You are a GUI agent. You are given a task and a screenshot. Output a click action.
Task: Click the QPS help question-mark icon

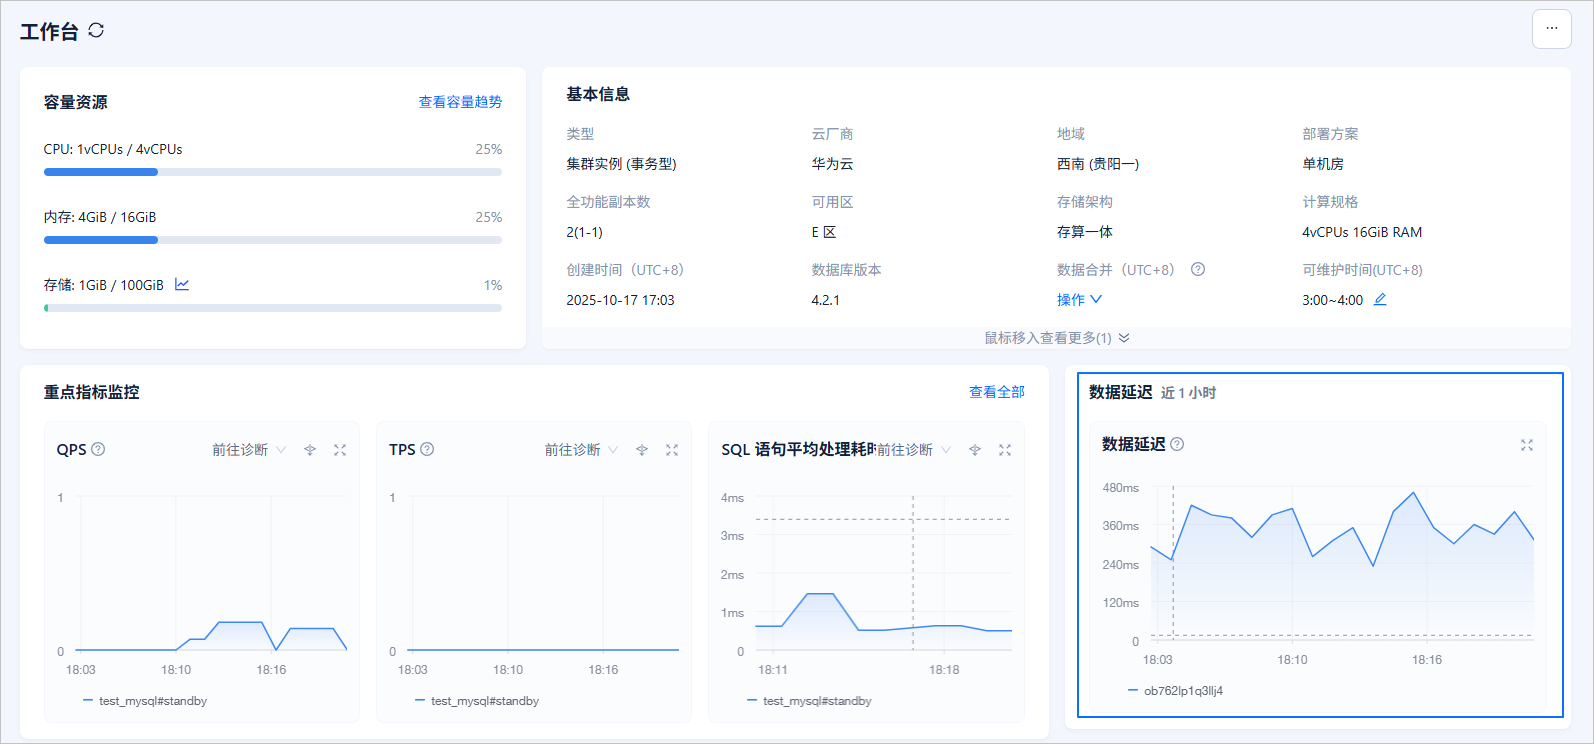(98, 449)
